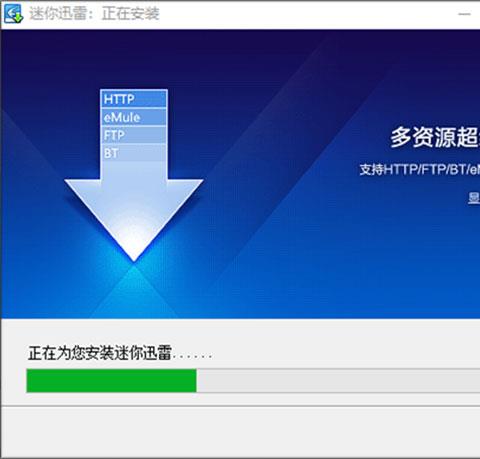Click the green installation progress bar
This screenshot has width=480, height=459.
point(253,380)
